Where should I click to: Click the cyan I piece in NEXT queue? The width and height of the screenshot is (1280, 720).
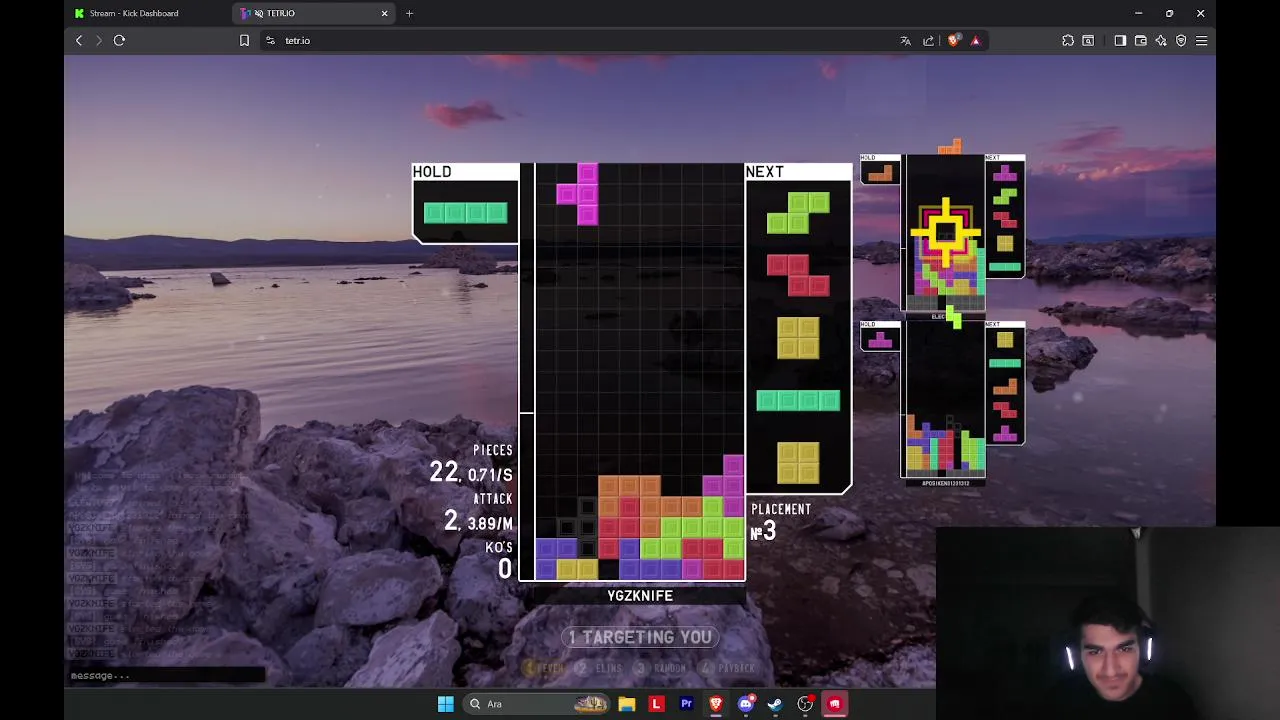coord(798,401)
